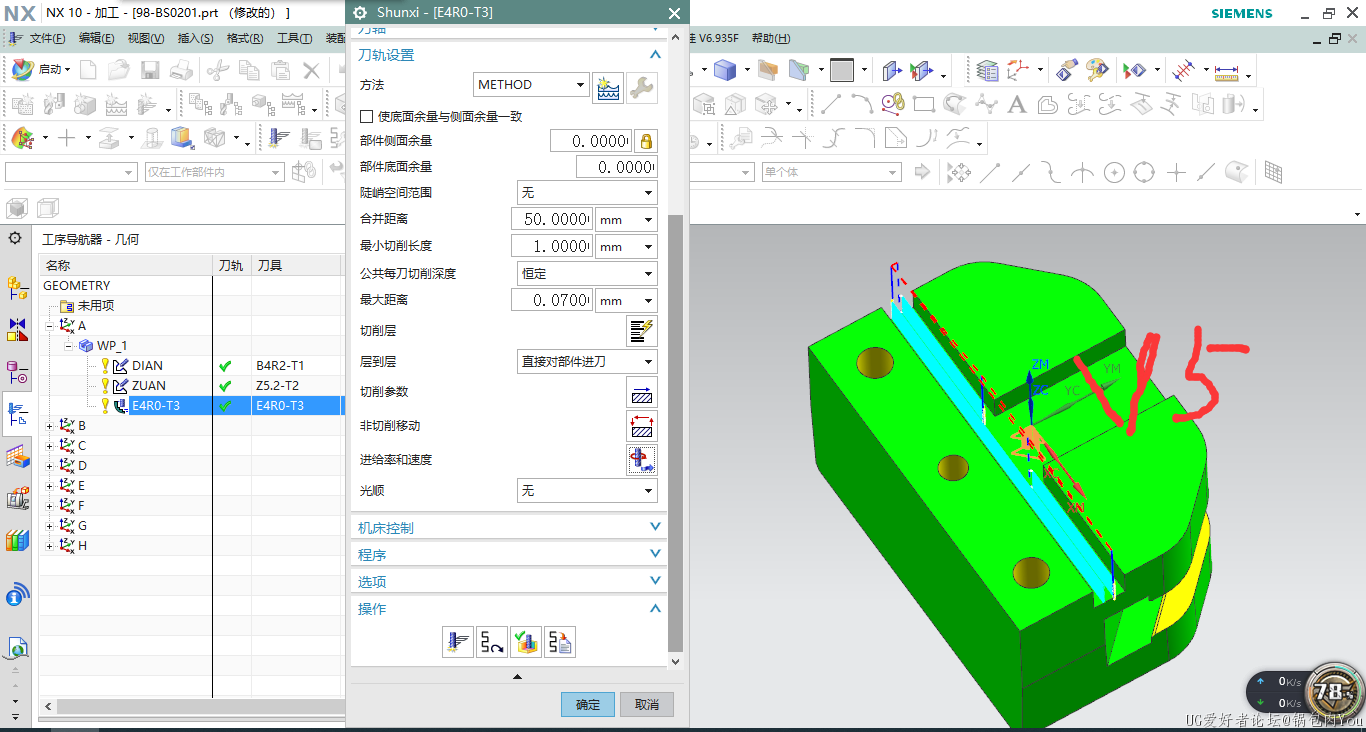Click the edit method wrench icon
The width and height of the screenshot is (1366, 732).
[x=642, y=88]
